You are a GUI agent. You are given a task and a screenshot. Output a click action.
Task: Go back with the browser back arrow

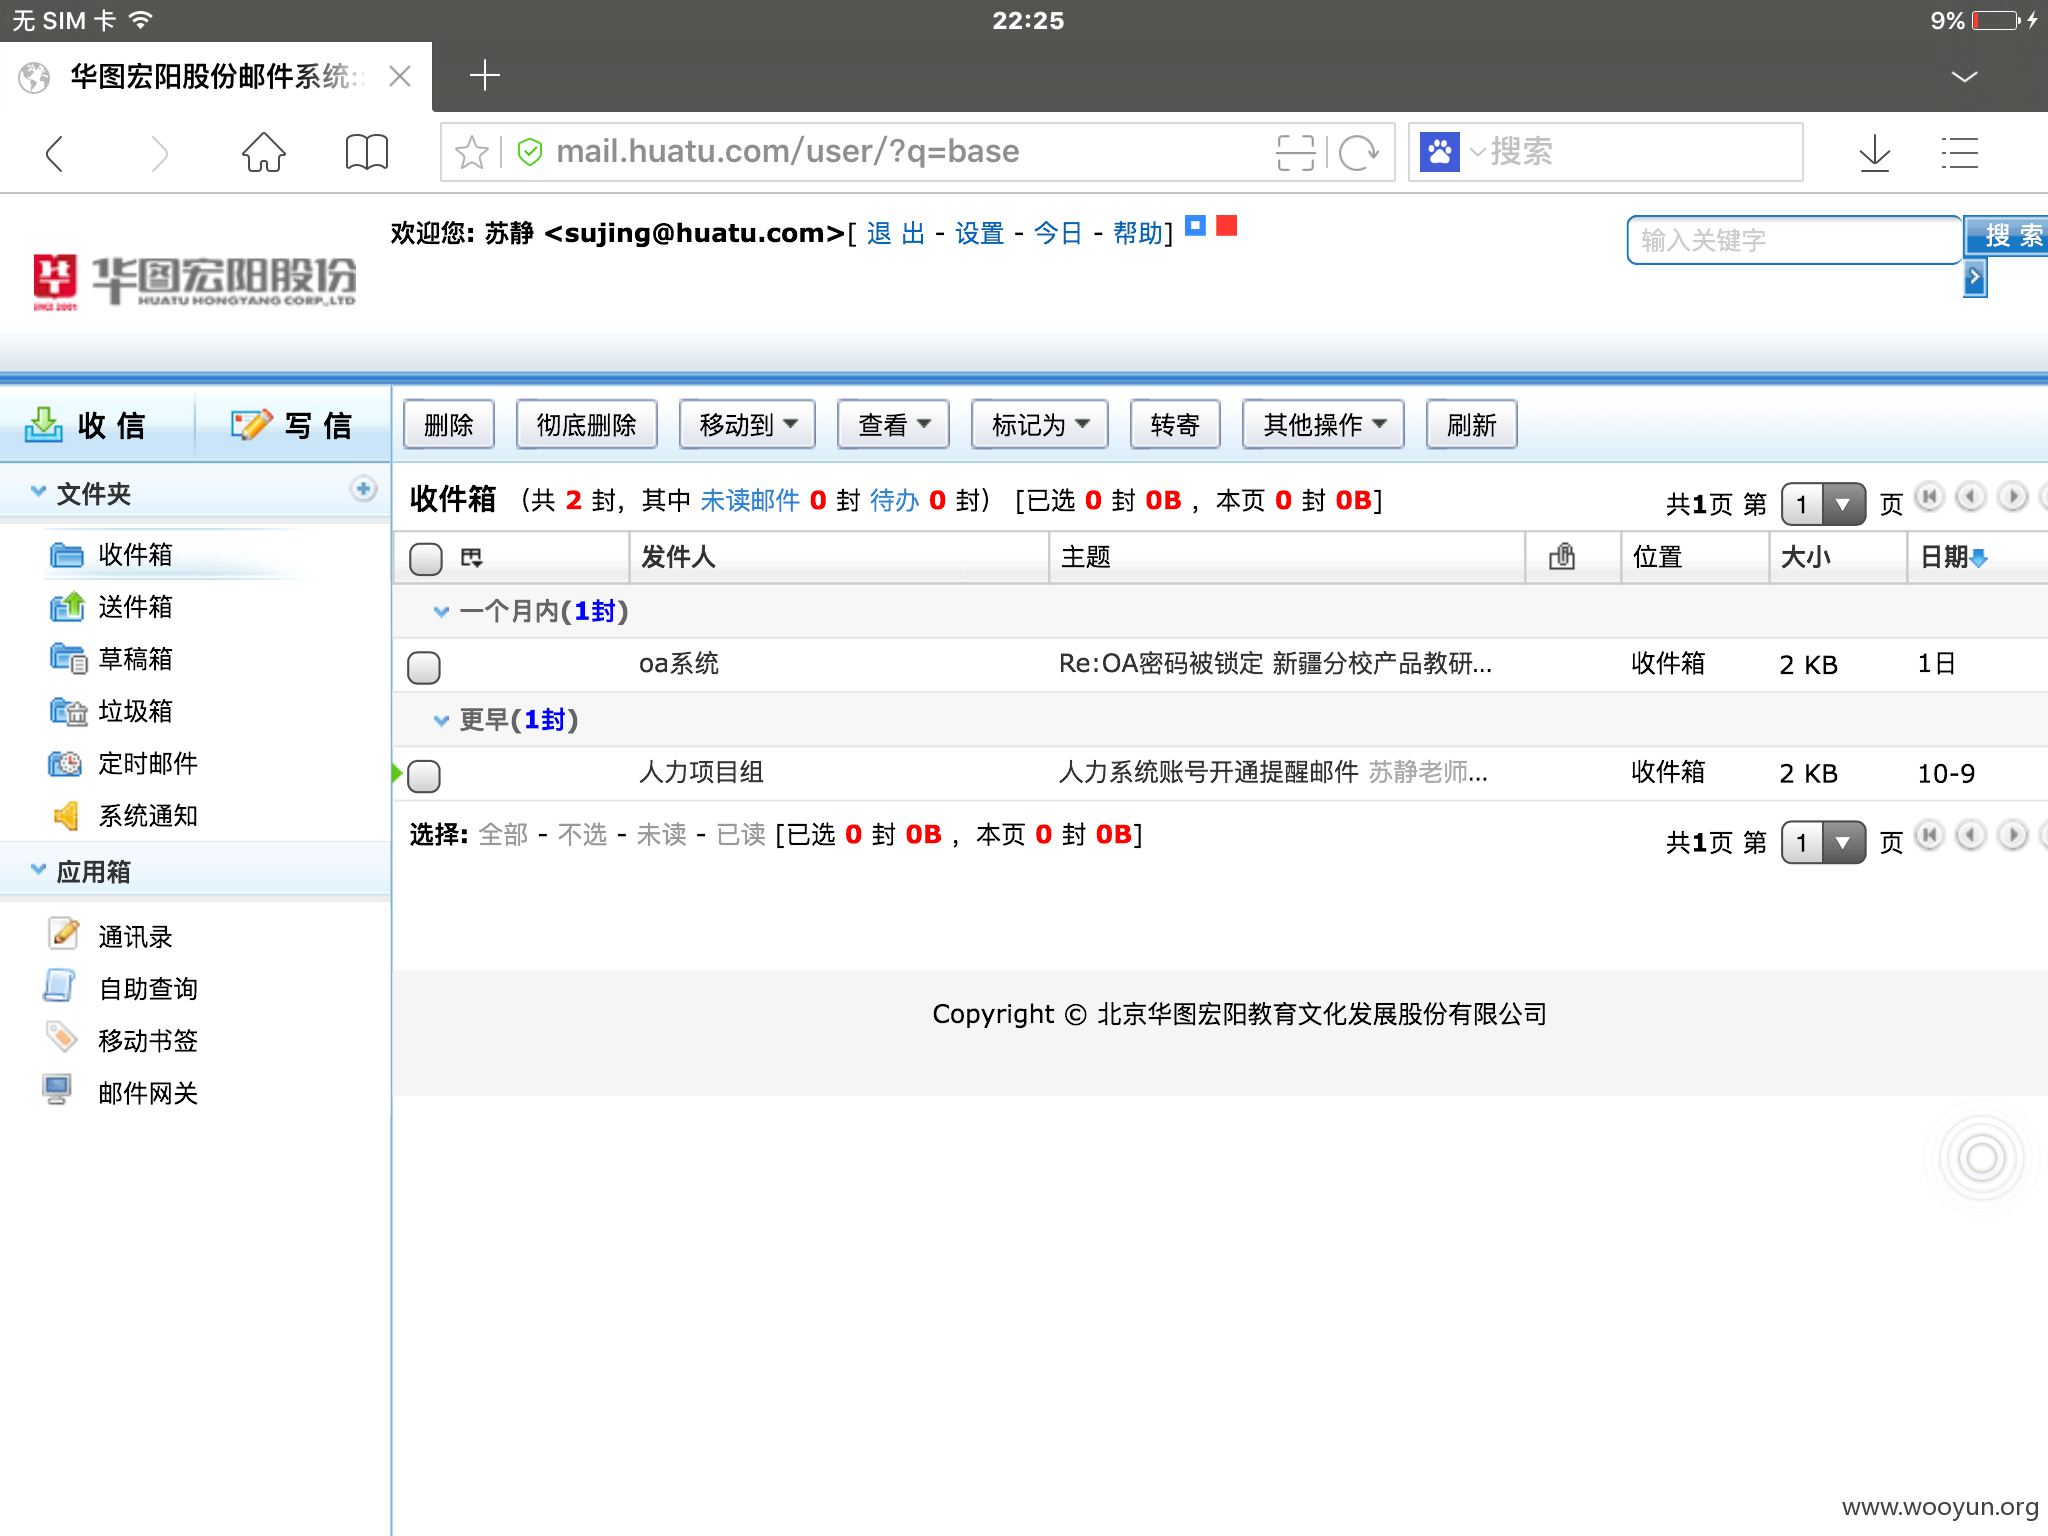pyautogui.click(x=56, y=153)
